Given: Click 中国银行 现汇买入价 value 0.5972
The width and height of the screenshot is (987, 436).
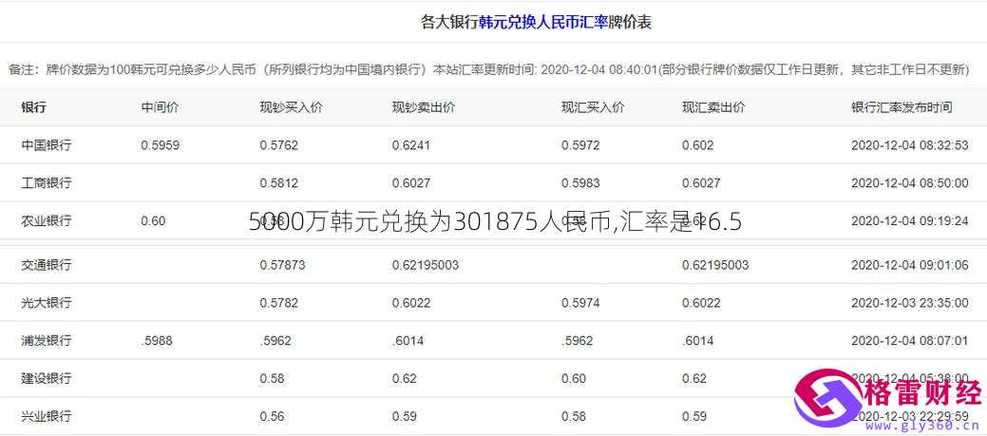Looking at the screenshot, I should tap(580, 145).
